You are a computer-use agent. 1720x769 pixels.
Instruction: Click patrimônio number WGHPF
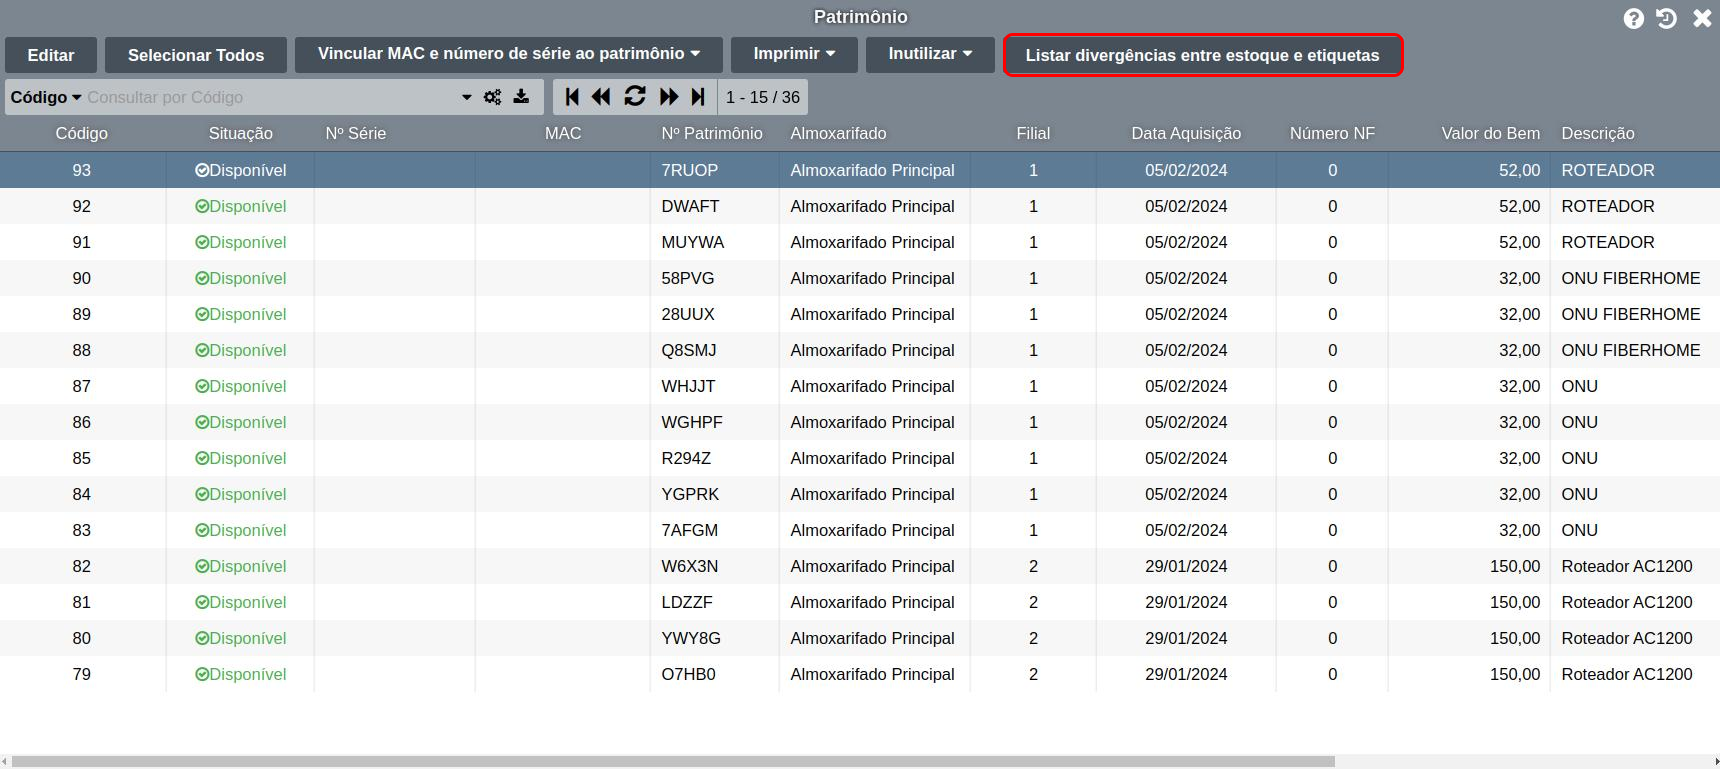[x=692, y=422]
